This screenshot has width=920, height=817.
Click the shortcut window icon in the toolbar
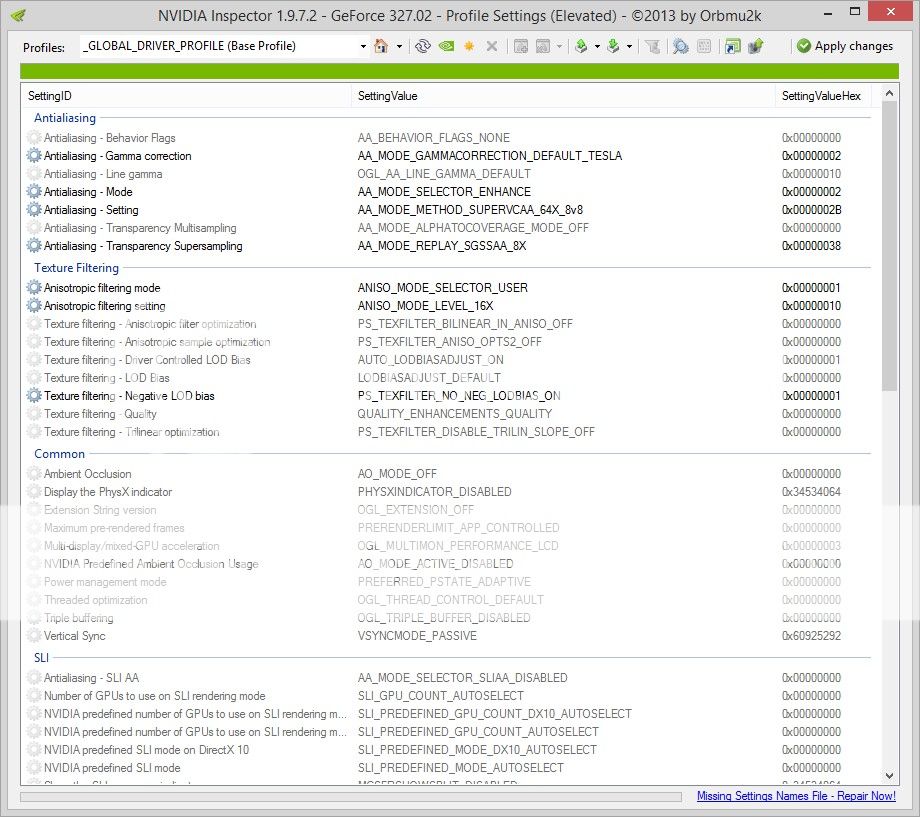732,46
